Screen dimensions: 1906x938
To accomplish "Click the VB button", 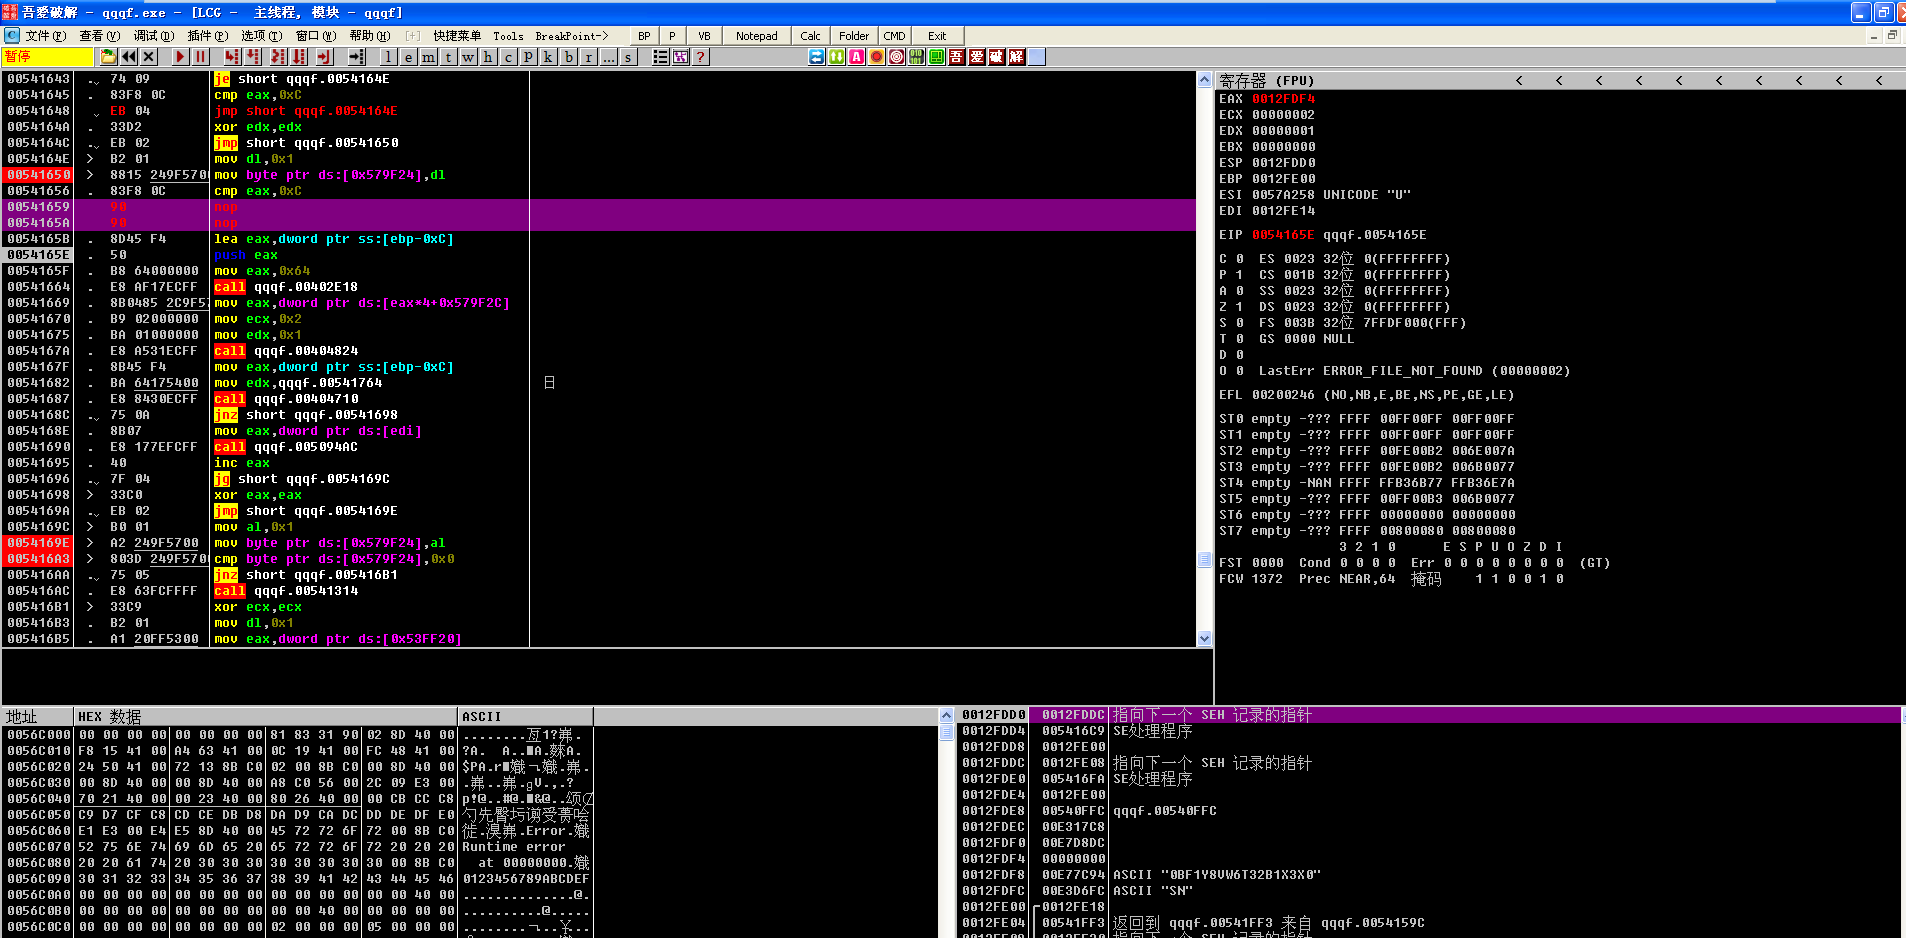I will (x=704, y=36).
